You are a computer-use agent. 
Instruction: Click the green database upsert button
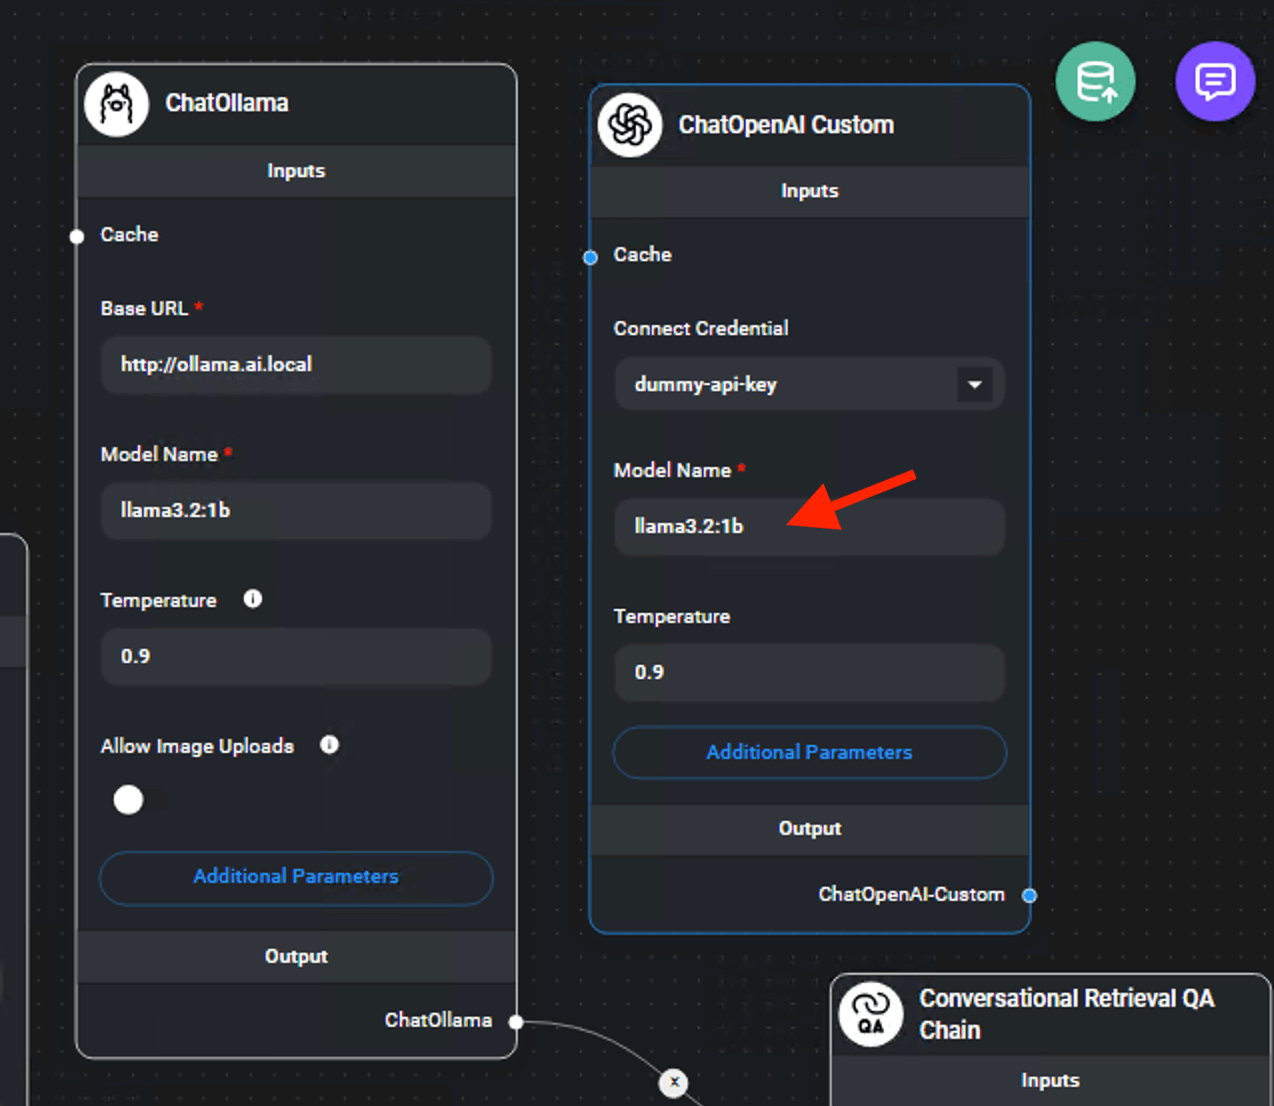(1095, 82)
